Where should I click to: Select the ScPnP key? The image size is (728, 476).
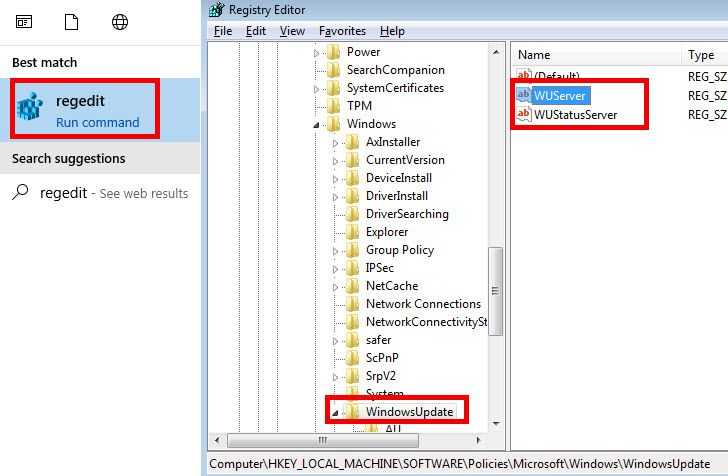tap(382, 358)
